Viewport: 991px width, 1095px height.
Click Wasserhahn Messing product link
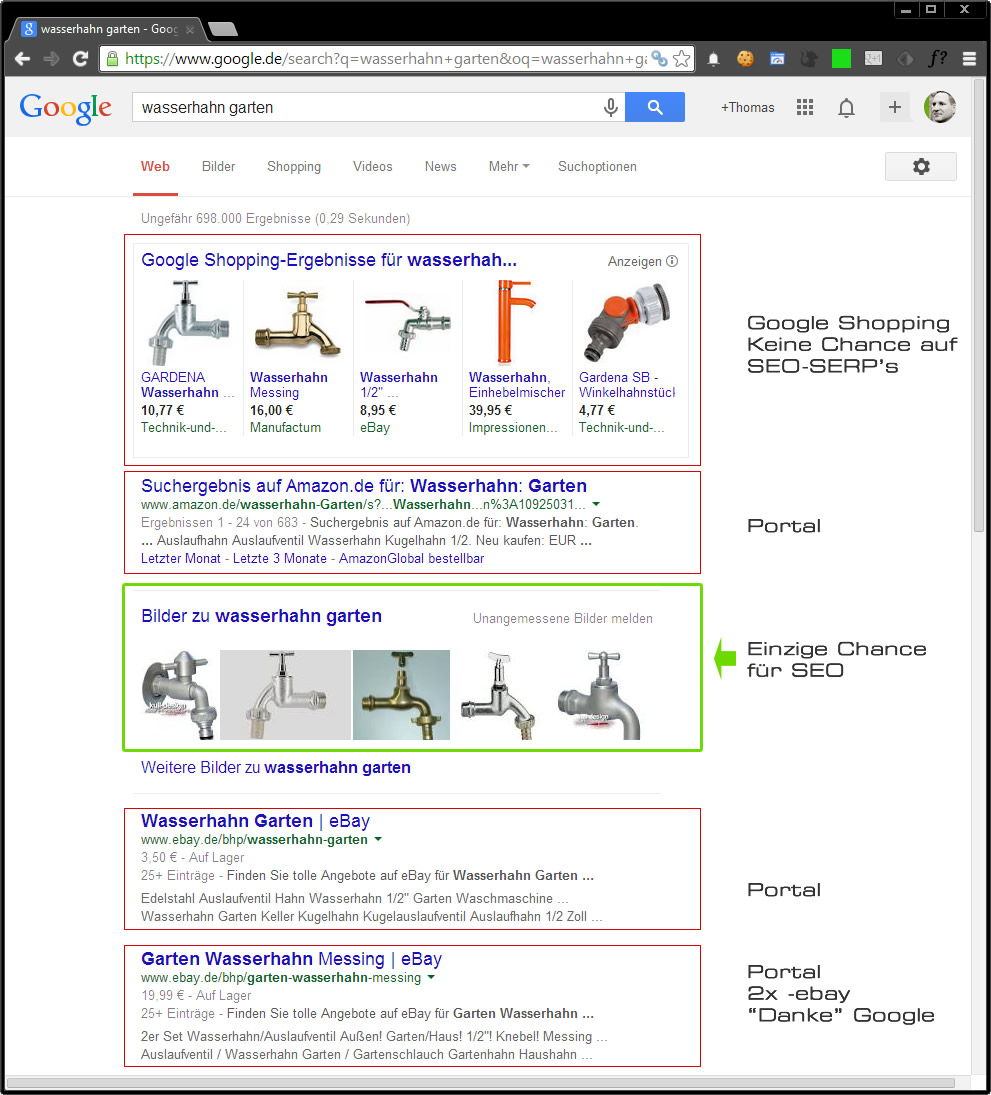click(288, 385)
